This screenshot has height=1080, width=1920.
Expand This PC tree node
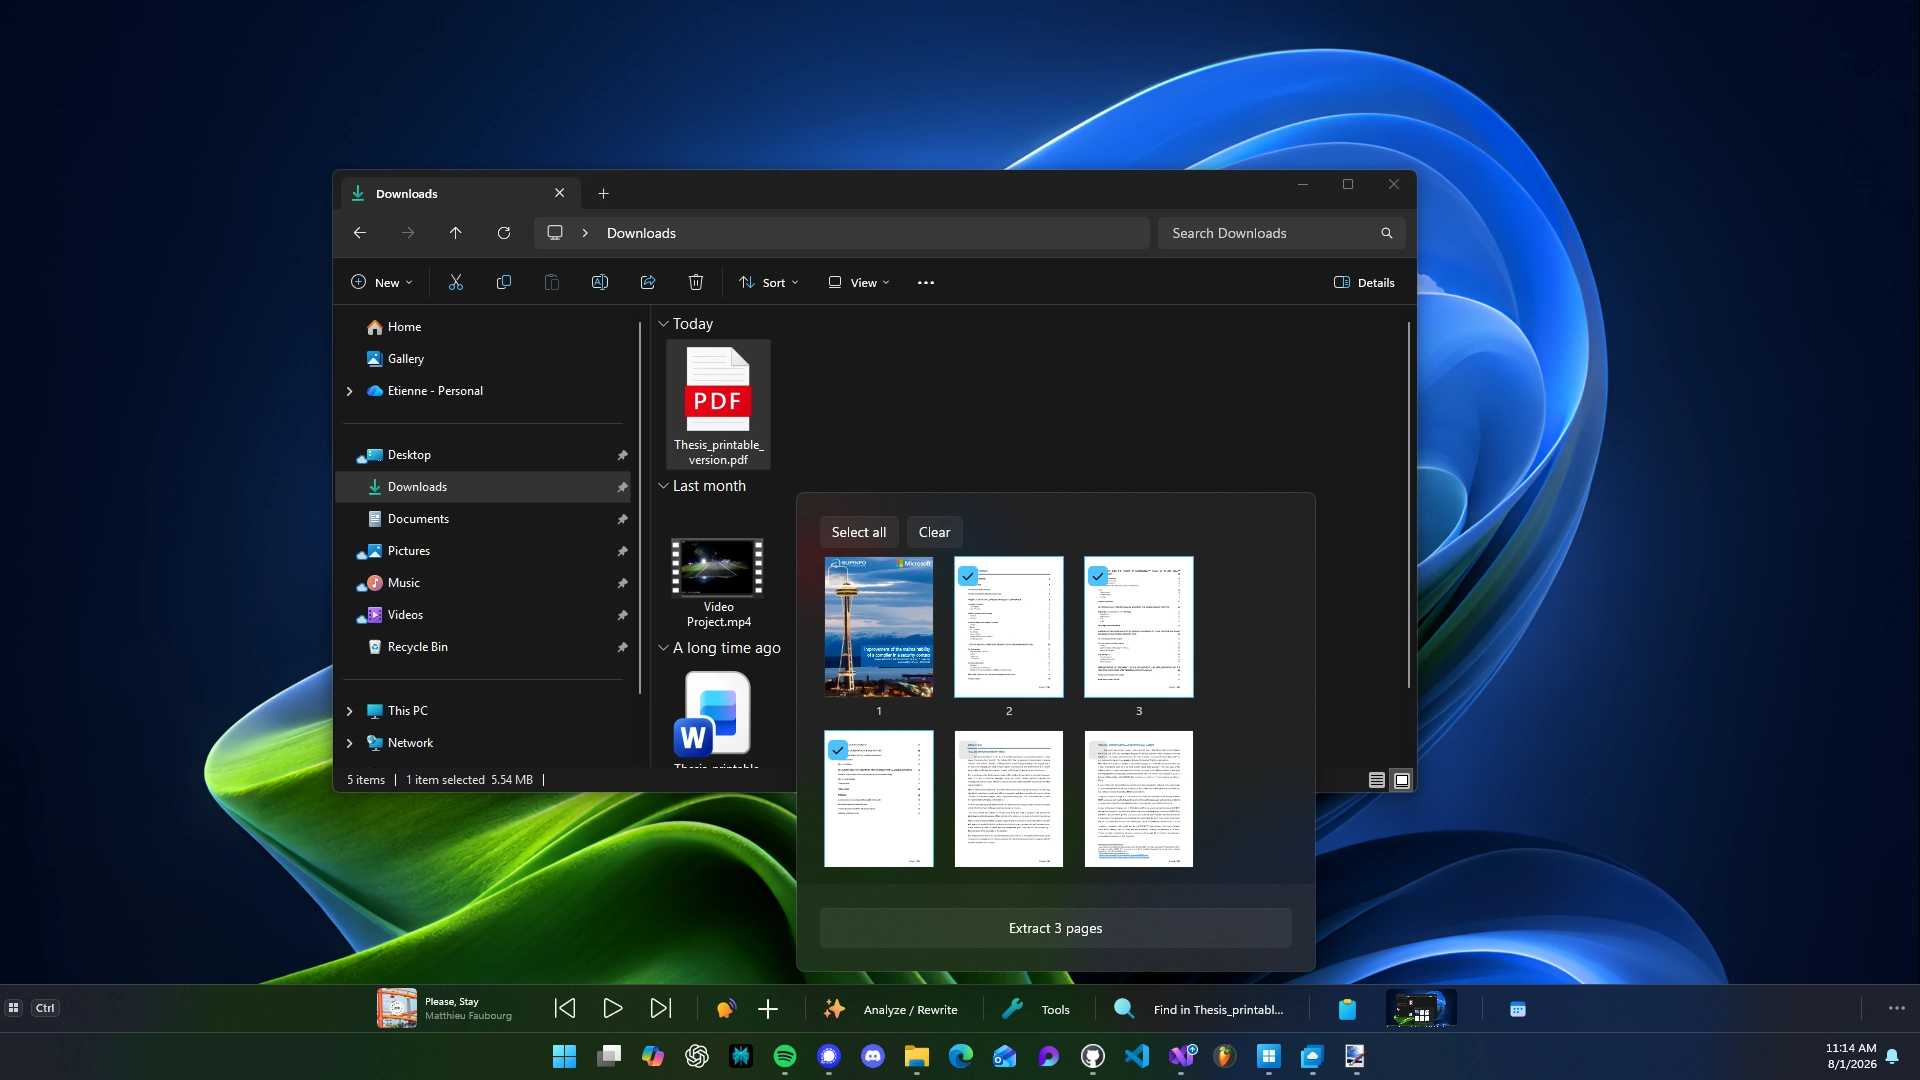click(349, 711)
